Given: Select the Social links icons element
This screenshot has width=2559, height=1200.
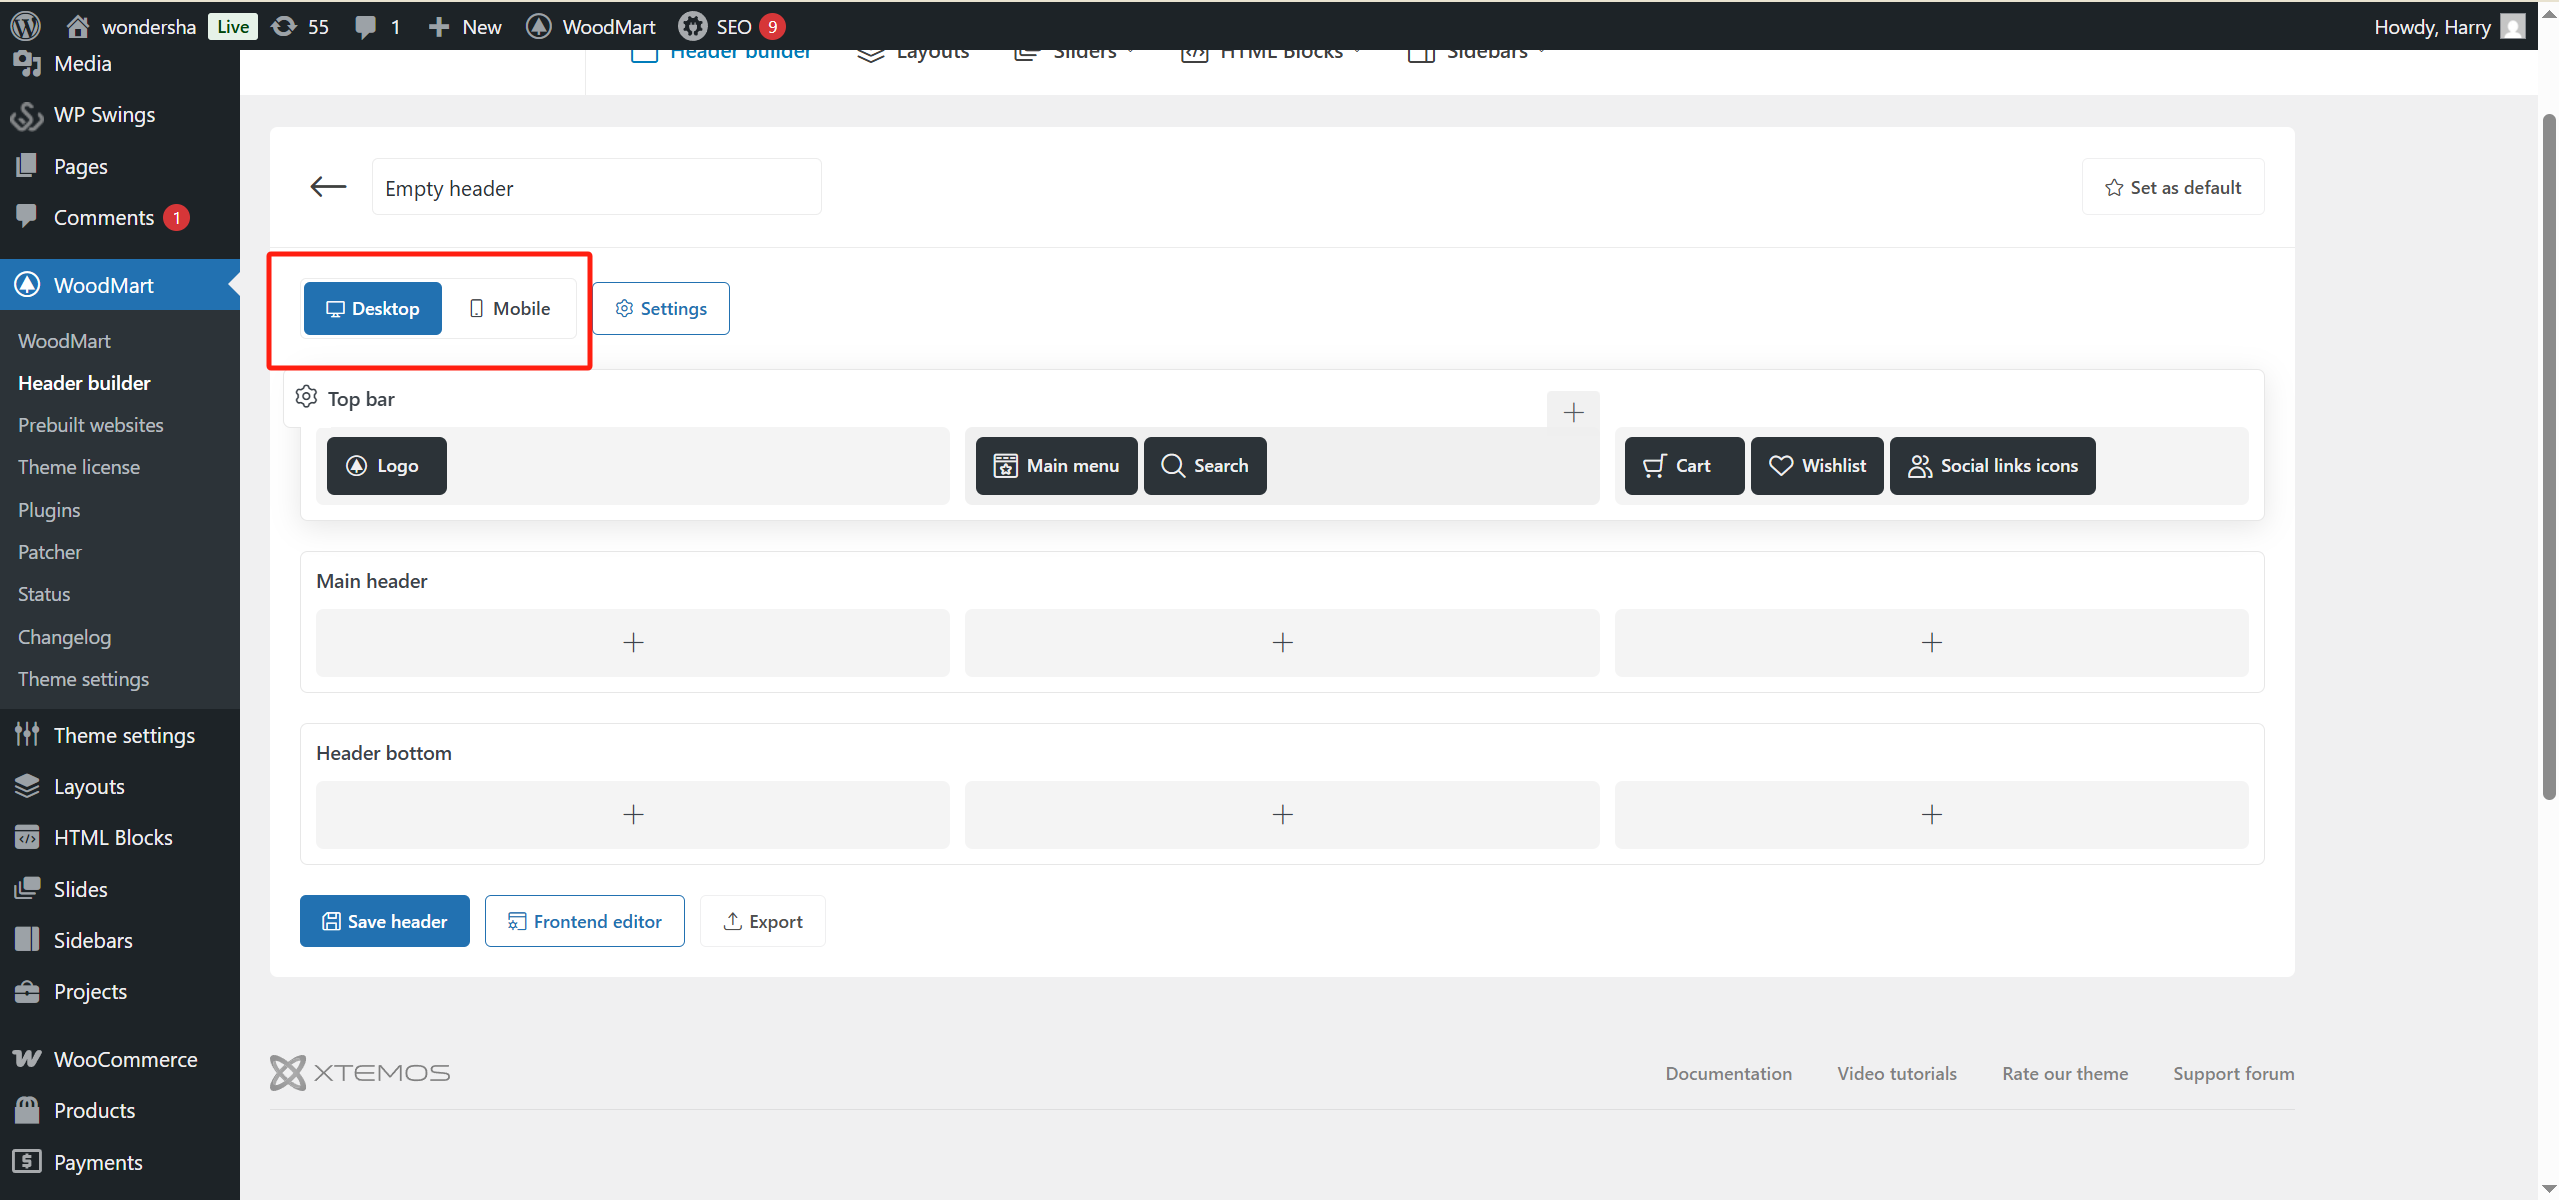Looking at the screenshot, I should (x=1992, y=465).
